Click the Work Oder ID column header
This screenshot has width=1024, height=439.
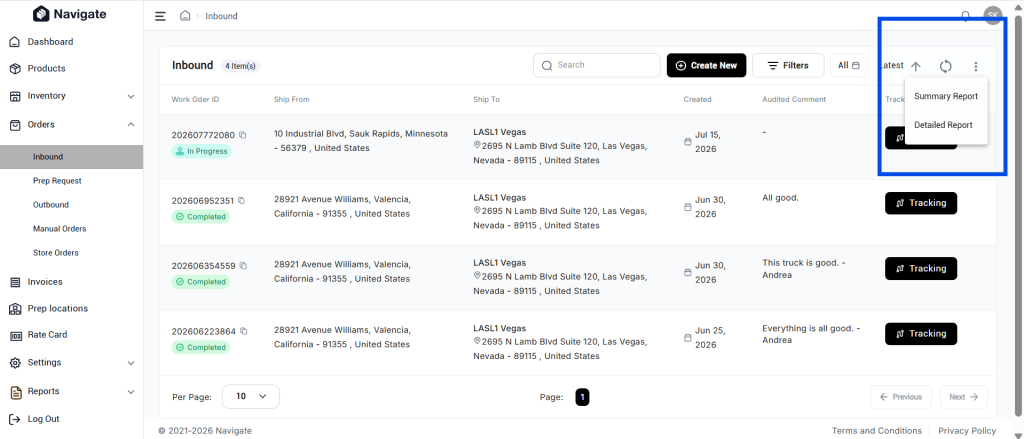195,99
